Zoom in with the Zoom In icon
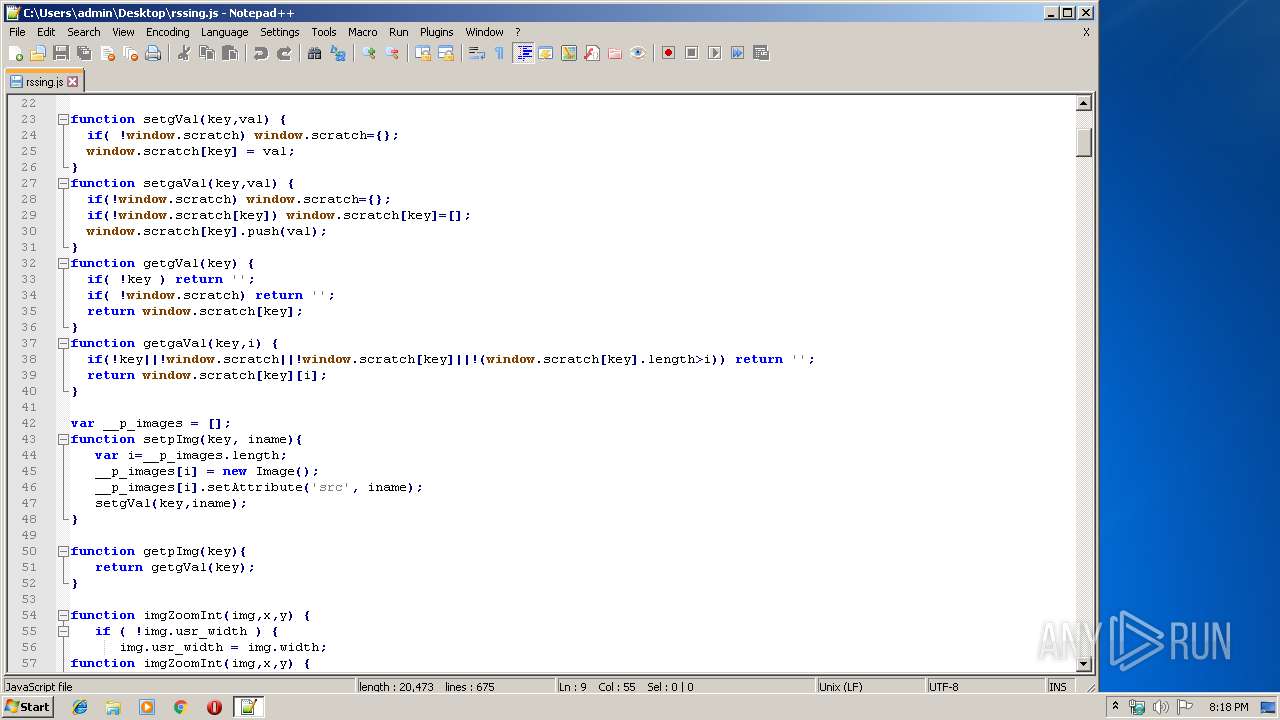Screen dimensions: 1280x720 click(x=369, y=53)
